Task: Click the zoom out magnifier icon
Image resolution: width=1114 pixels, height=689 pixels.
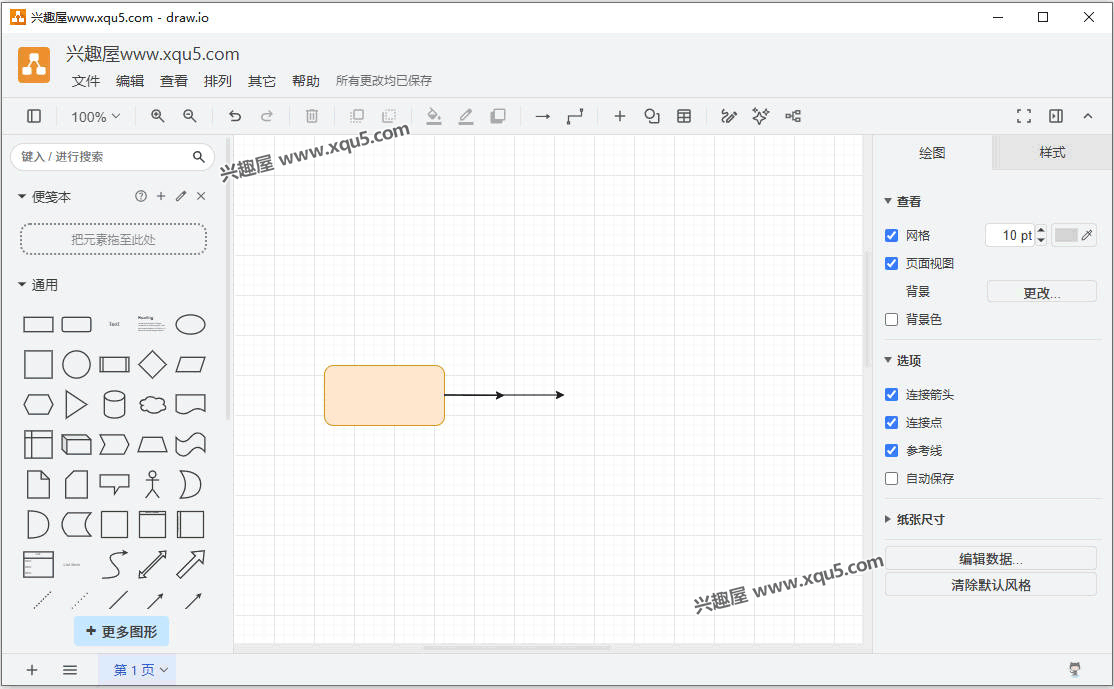Action: point(190,116)
